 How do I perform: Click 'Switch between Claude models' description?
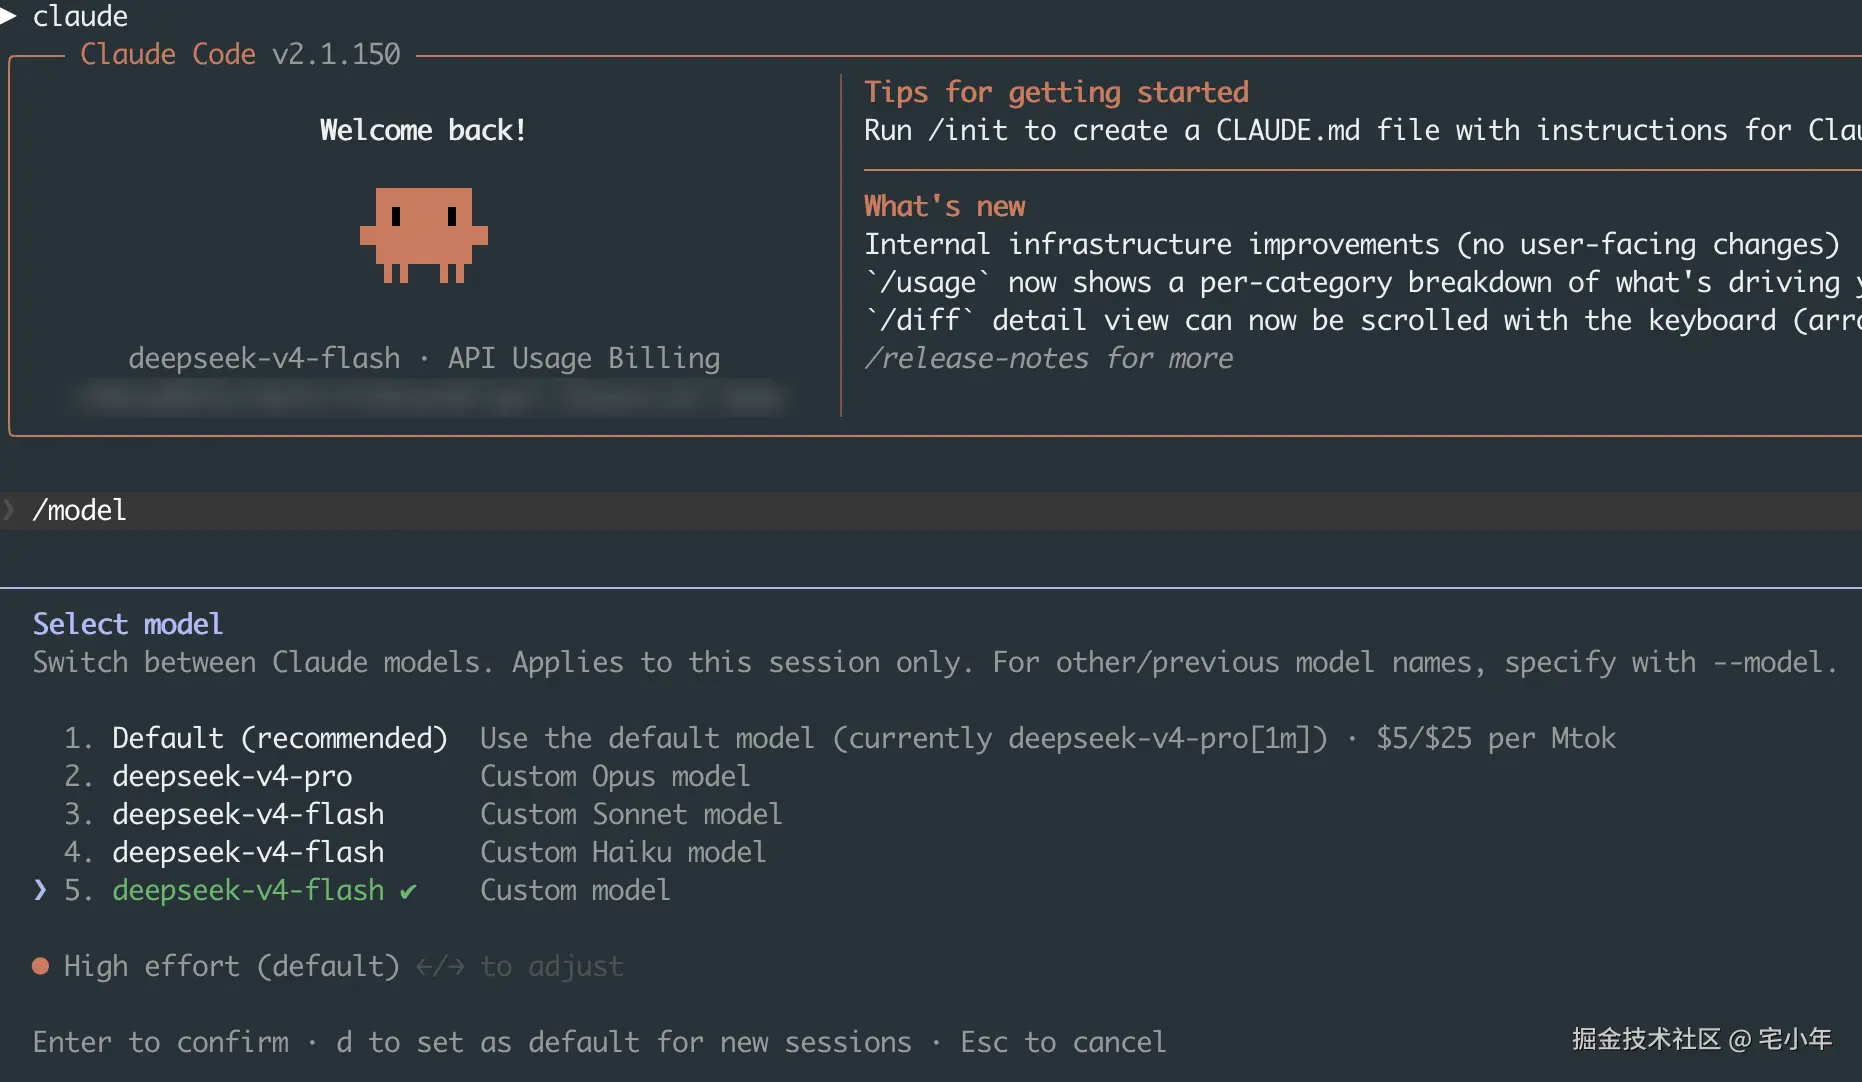(935, 662)
